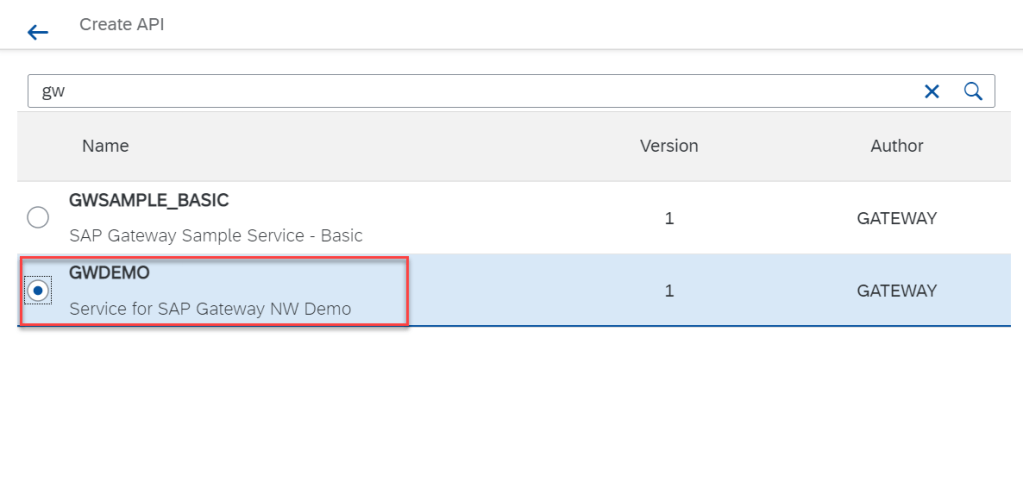1023x482 pixels.
Task: Focus the search box containing "gw"
Action: click(x=470, y=91)
